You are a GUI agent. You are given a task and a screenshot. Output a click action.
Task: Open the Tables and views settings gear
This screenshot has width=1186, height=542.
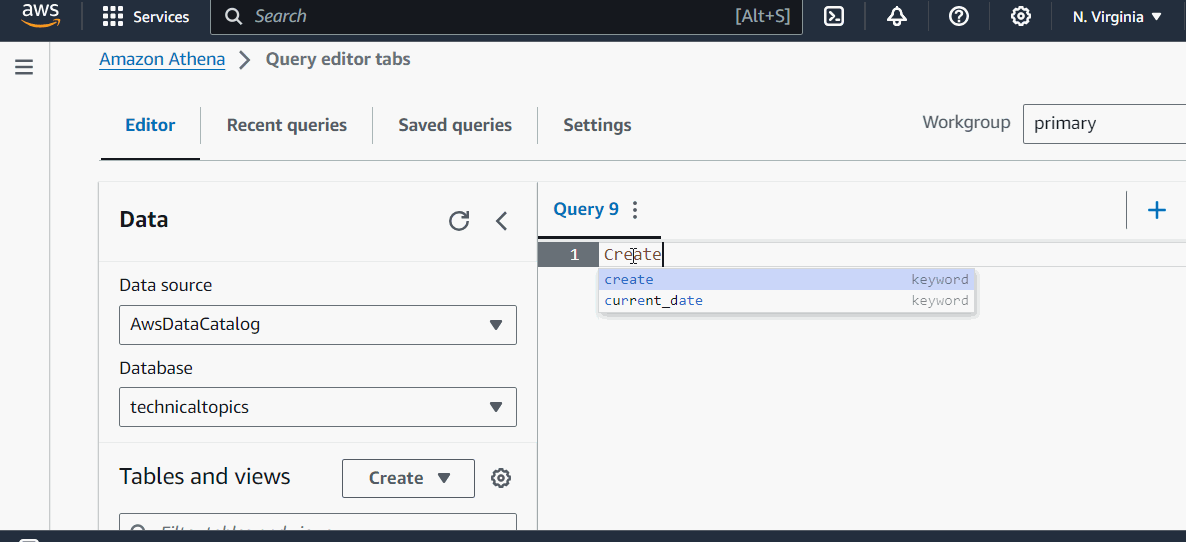coord(501,478)
